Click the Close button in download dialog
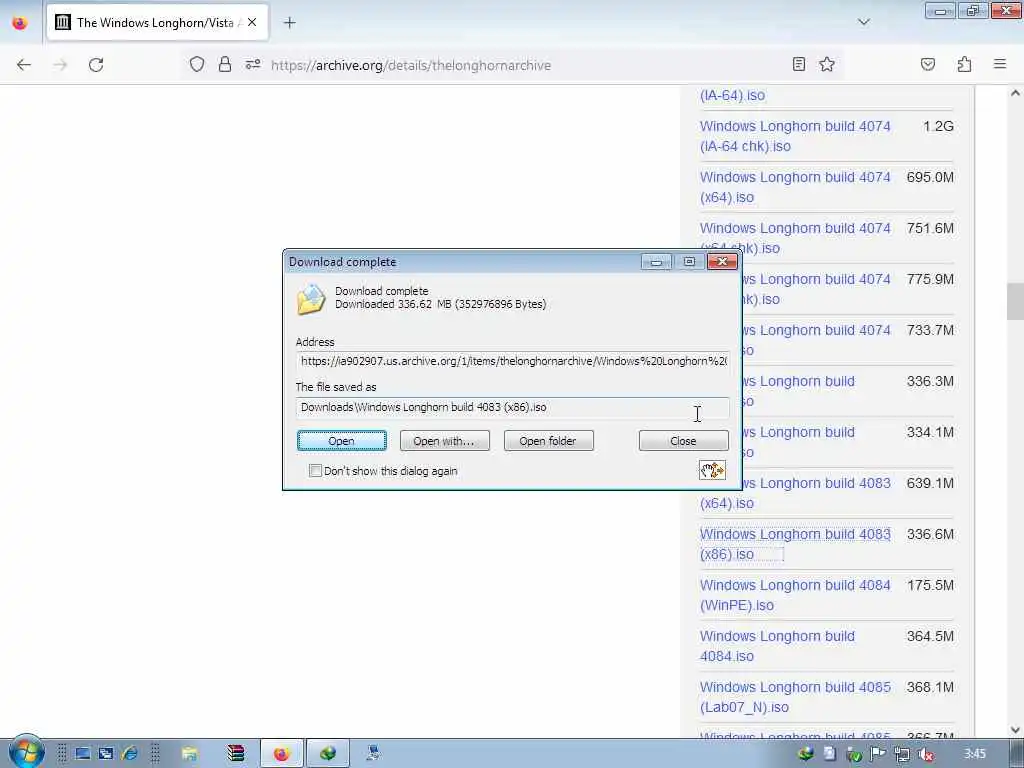 tap(683, 441)
